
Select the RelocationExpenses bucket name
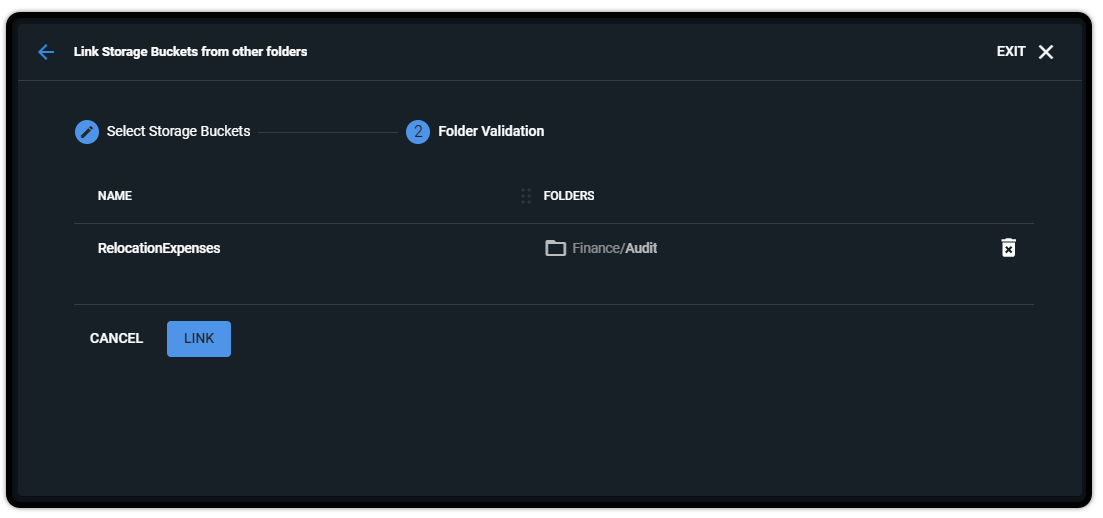(159, 248)
